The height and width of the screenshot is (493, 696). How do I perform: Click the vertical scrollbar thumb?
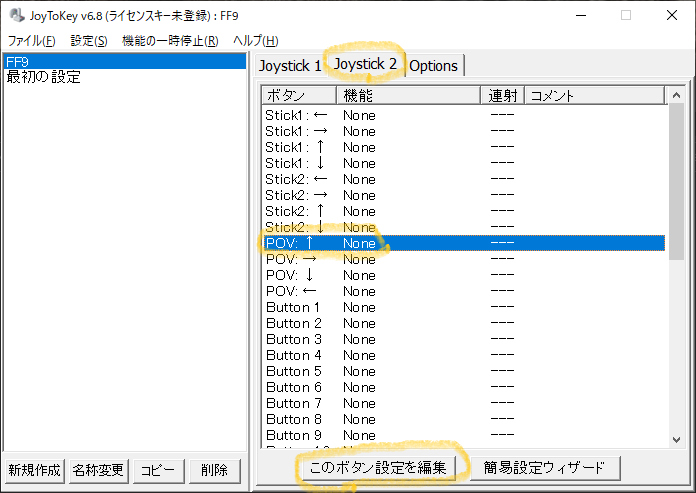pos(676,182)
